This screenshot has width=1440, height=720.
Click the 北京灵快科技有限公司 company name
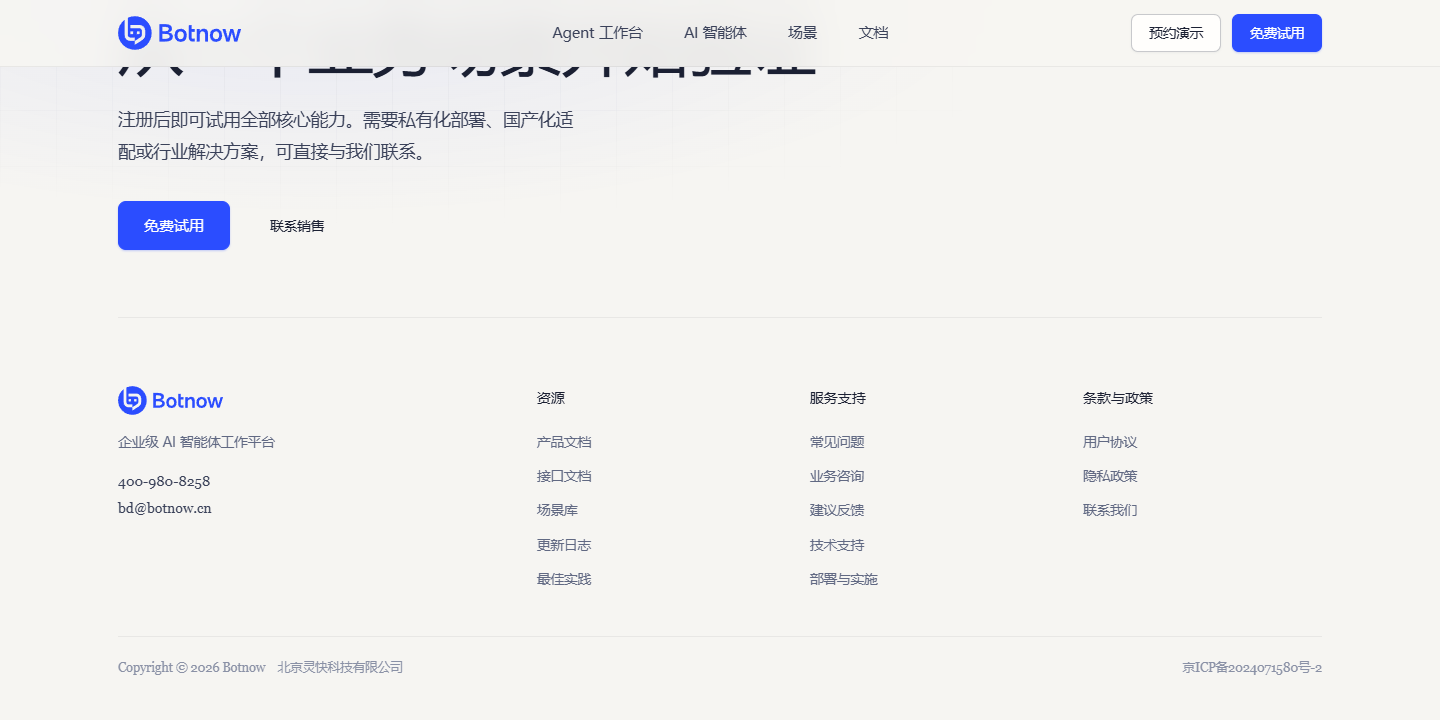340,668
